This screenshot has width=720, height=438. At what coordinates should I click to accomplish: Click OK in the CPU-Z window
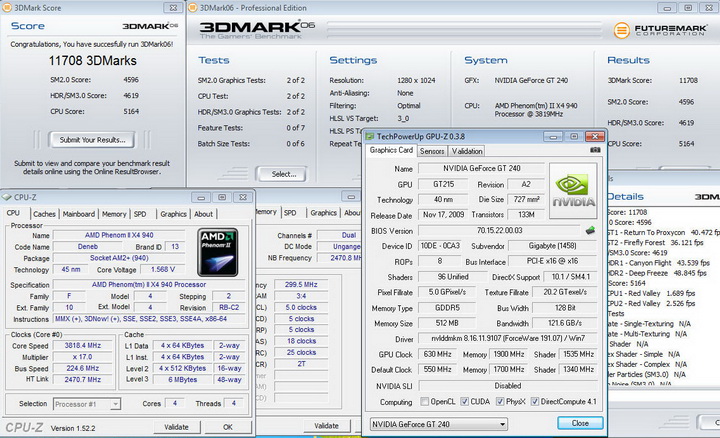tap(228, 427)
